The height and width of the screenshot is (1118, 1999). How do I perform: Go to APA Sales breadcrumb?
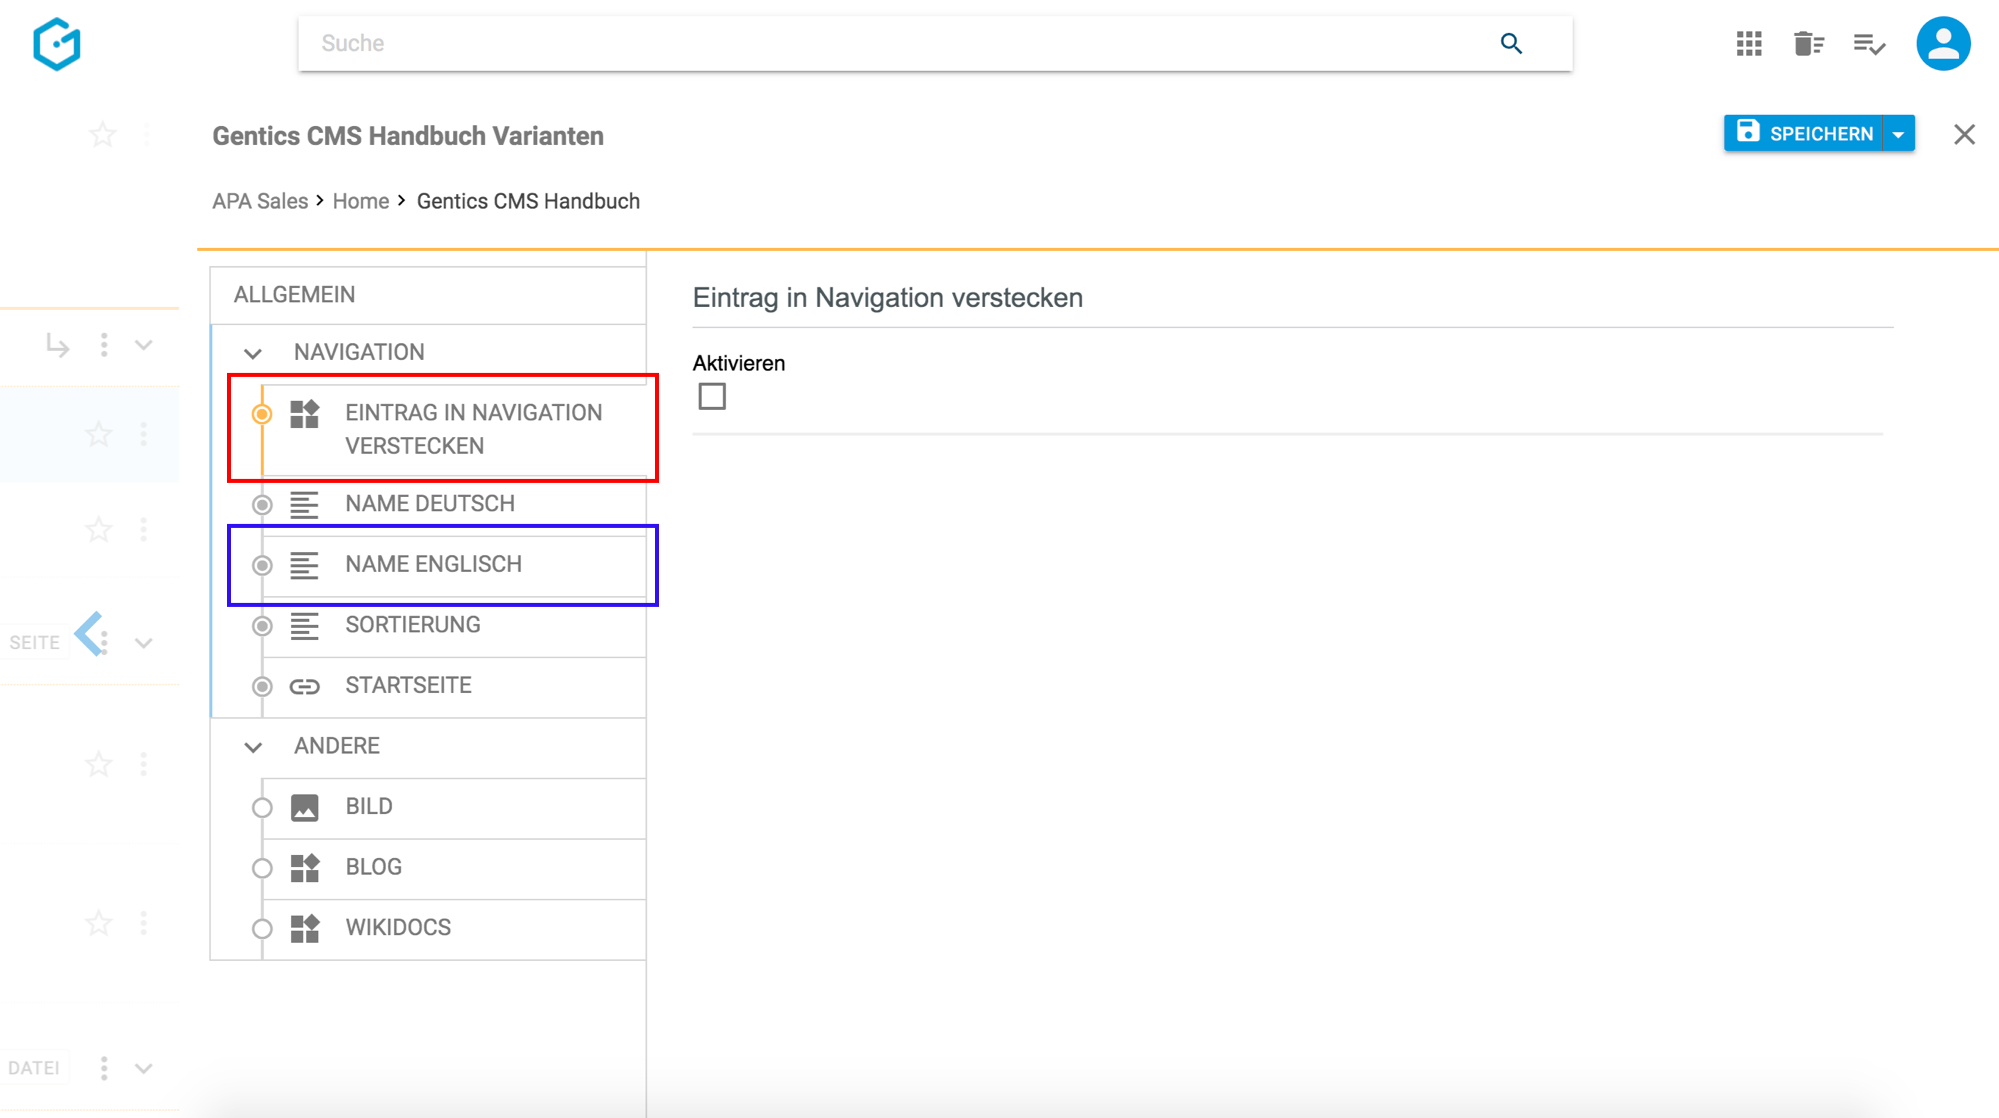pos(260,201)
